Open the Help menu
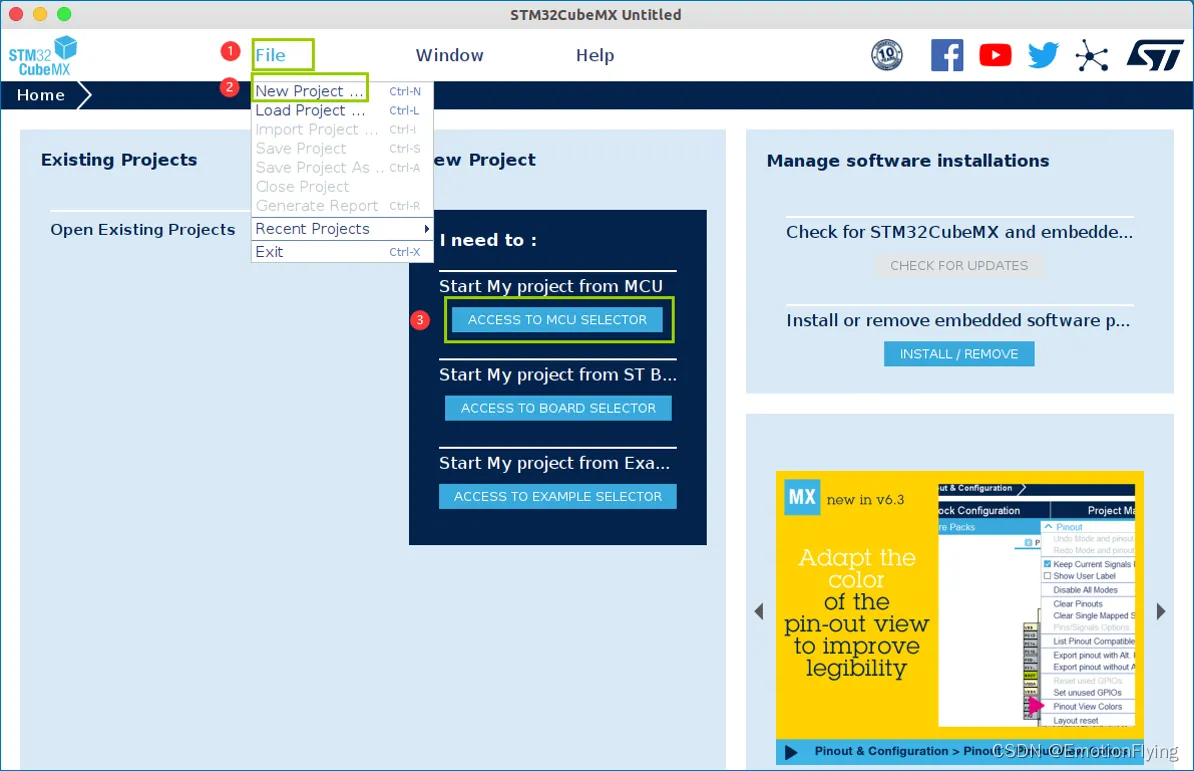Image resolution: width=1194 pixels, height=771 pixels. coord(595,55)
